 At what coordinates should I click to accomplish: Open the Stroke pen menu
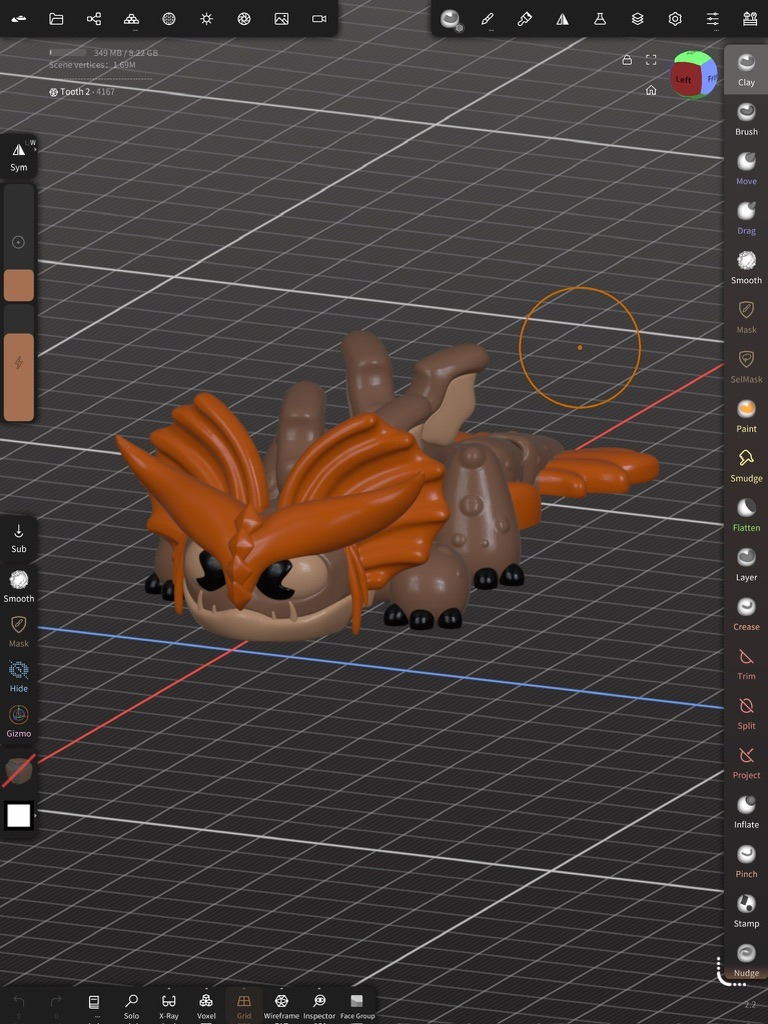click(x=487, y=19)
